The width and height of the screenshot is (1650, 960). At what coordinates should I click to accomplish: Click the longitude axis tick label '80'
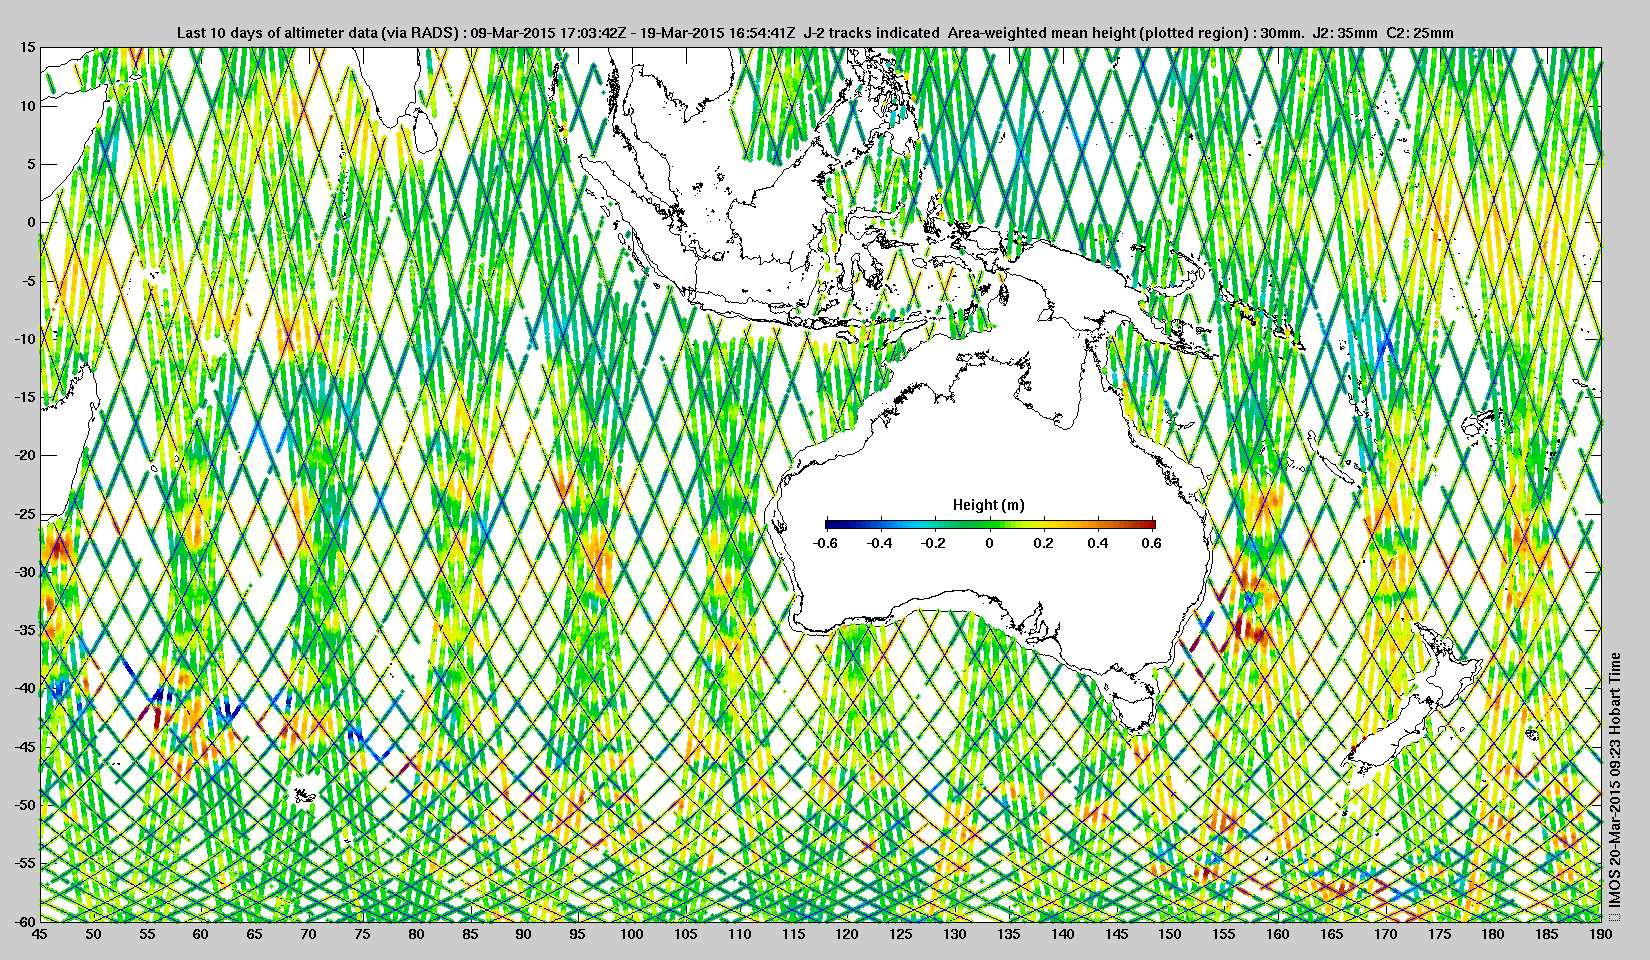[x=416, y=934]
